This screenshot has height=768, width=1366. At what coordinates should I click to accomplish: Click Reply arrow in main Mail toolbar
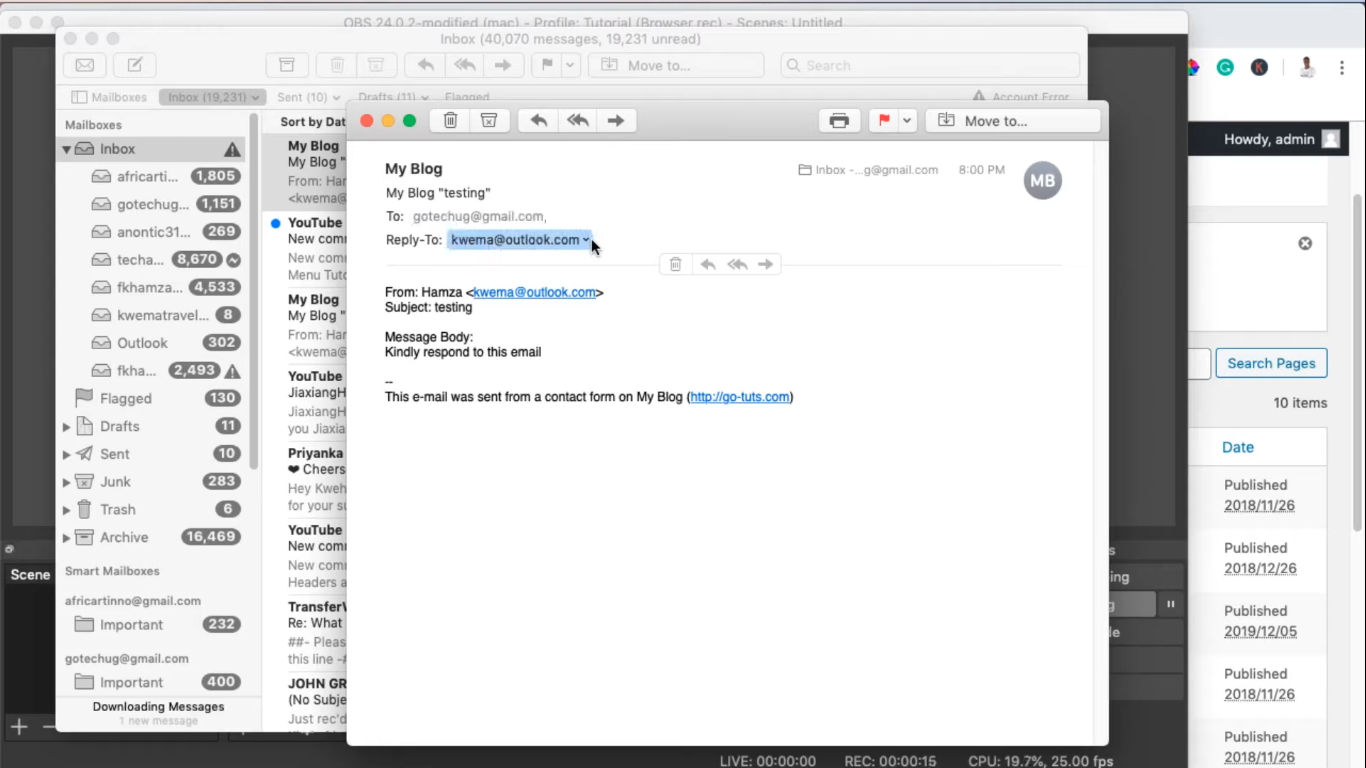(x=425, y=65)
